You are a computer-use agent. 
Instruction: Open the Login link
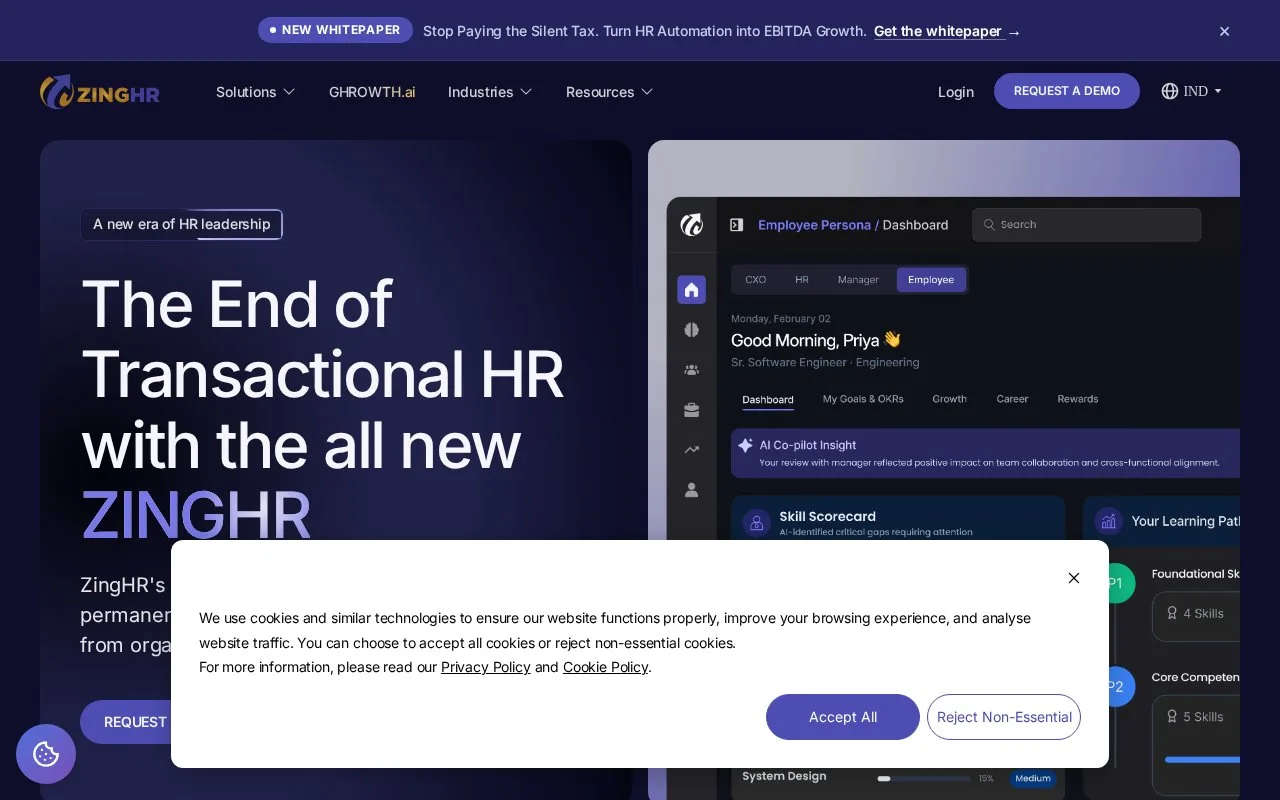point(956,92)
